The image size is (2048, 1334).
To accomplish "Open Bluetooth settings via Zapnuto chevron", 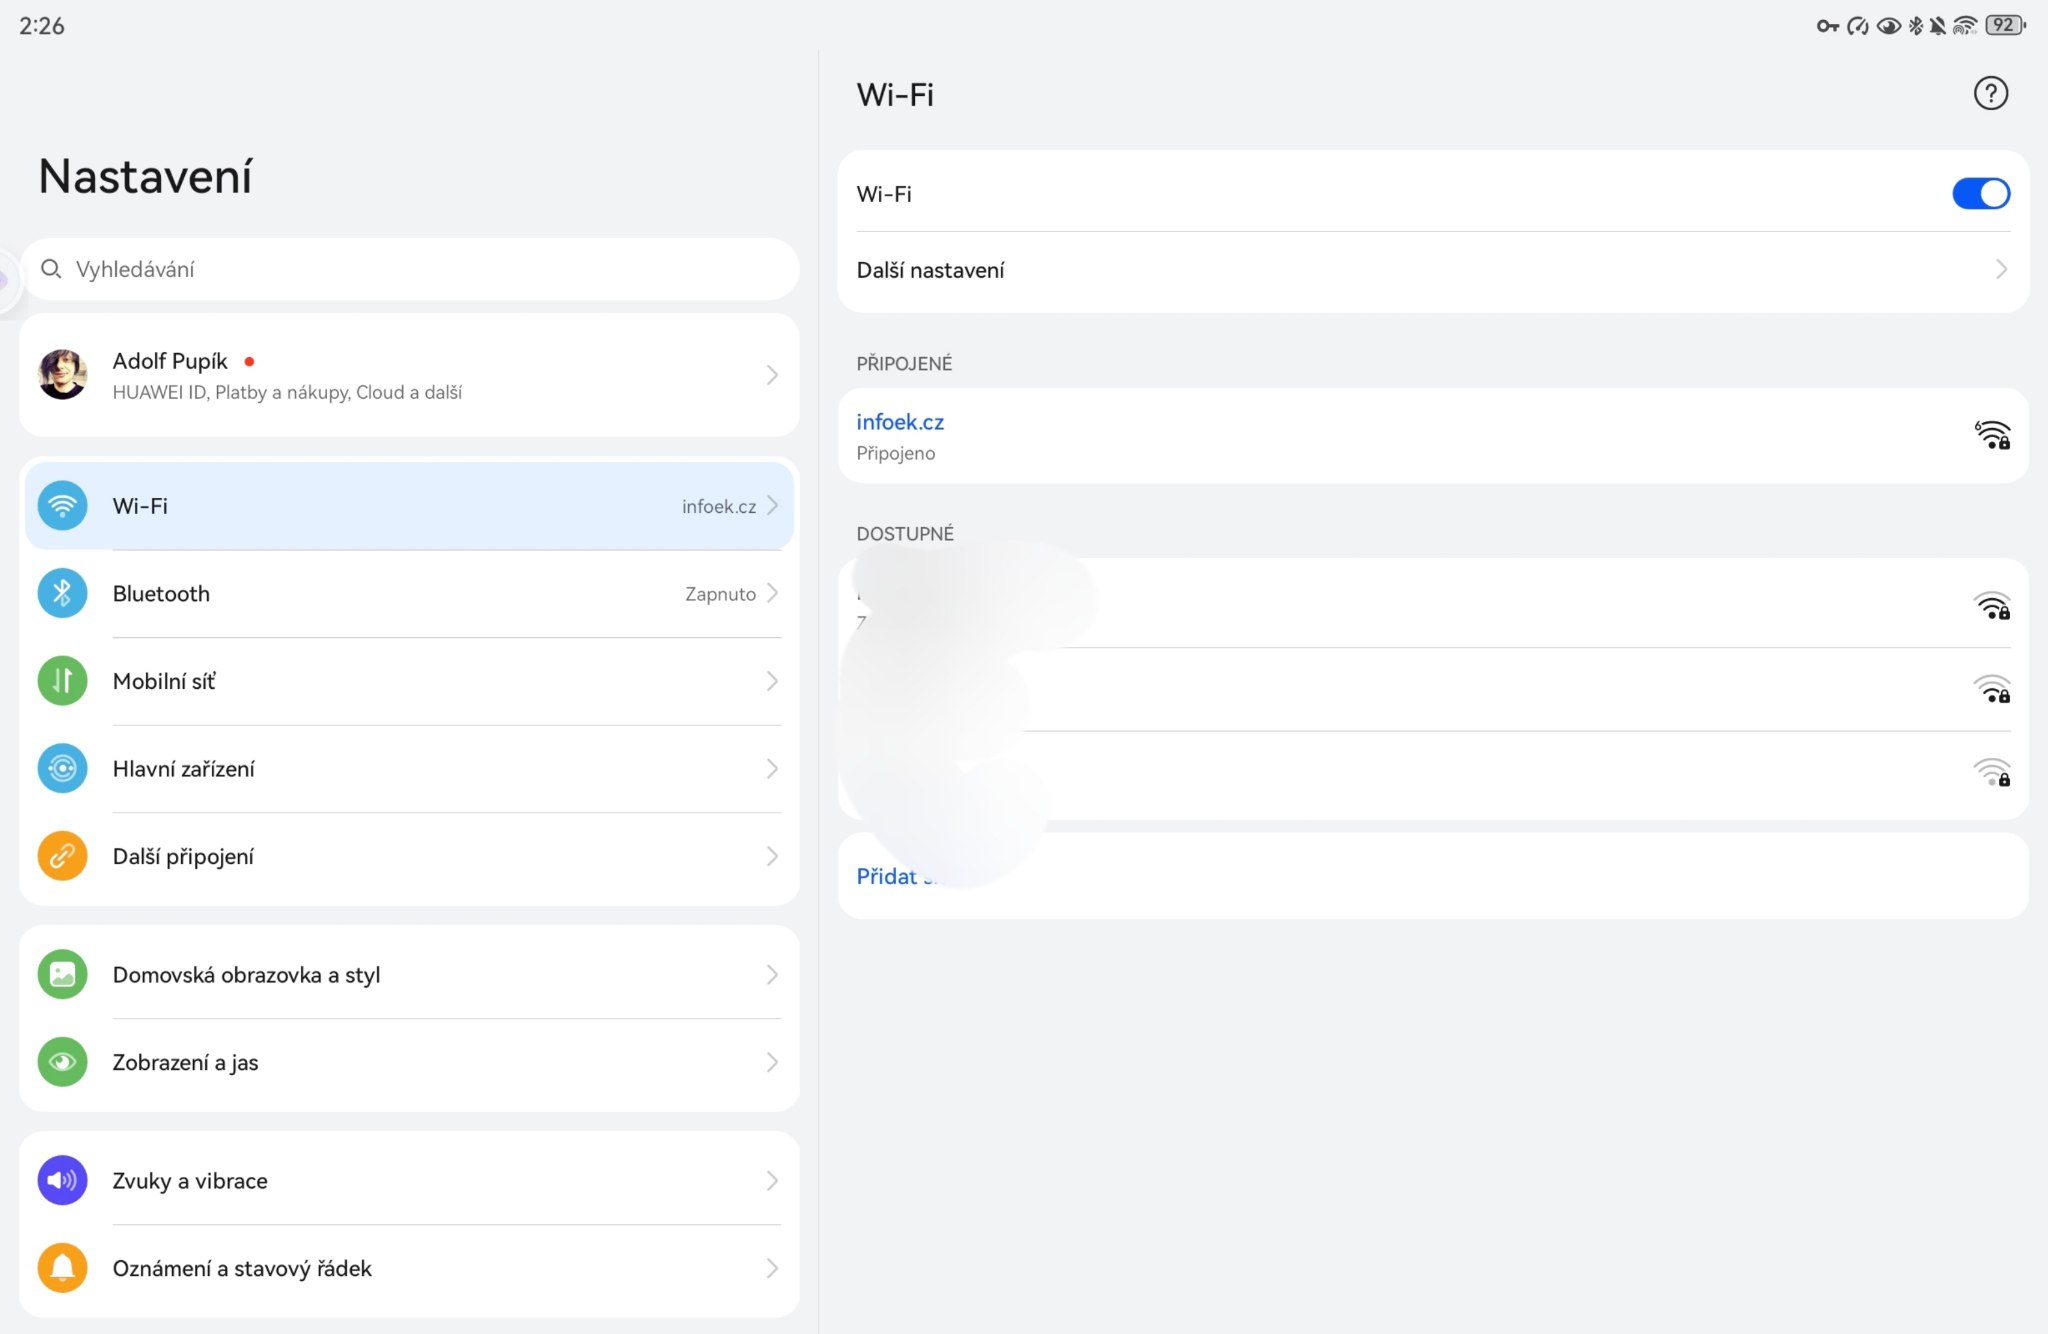I will point(771,593).
